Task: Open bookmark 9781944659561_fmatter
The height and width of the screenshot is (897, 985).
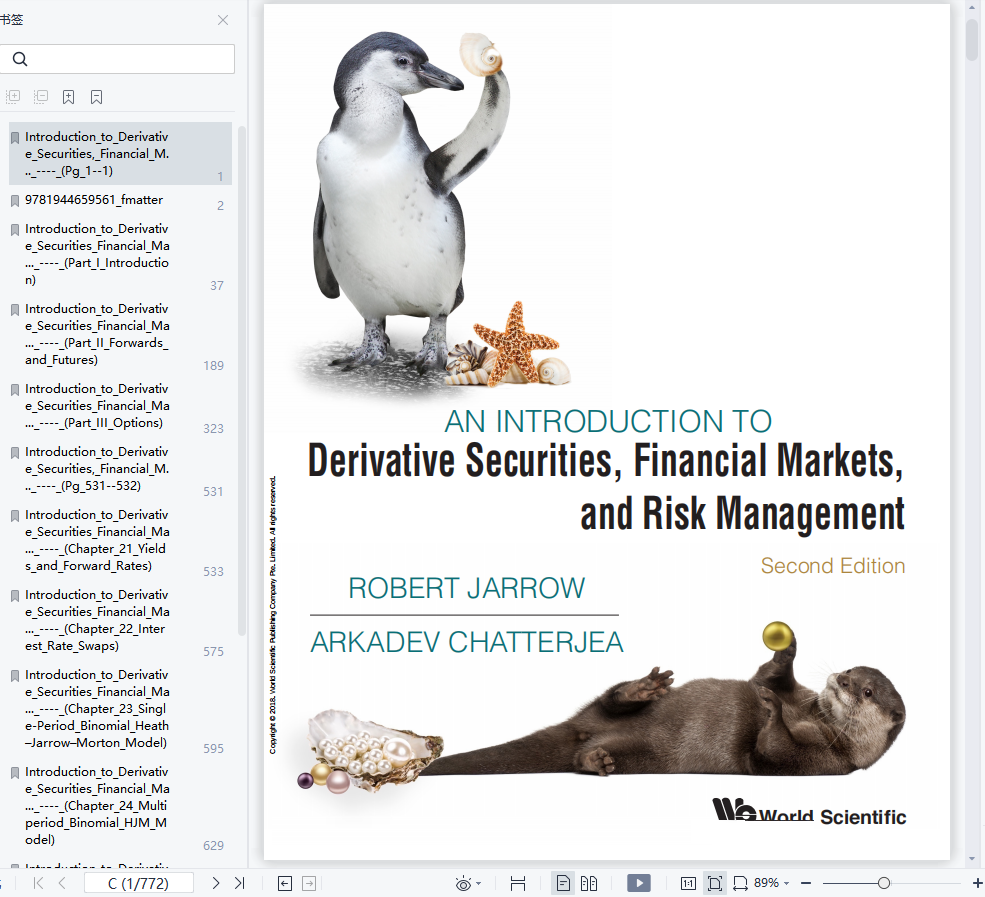Action: [x=120, y=200]
